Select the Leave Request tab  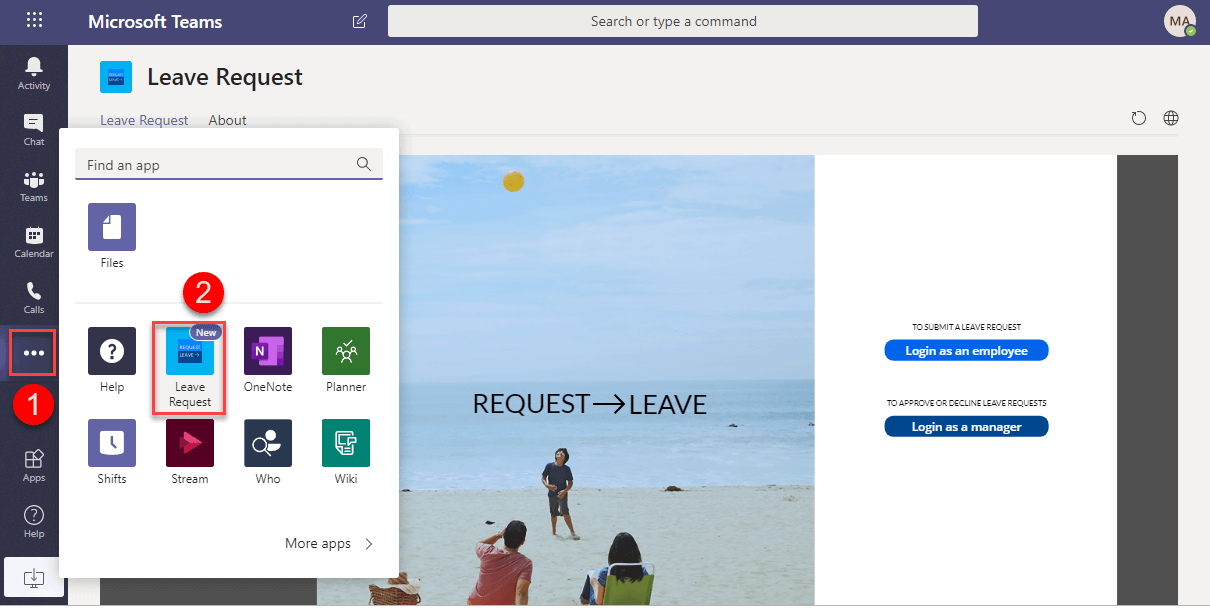coord(144,120)
